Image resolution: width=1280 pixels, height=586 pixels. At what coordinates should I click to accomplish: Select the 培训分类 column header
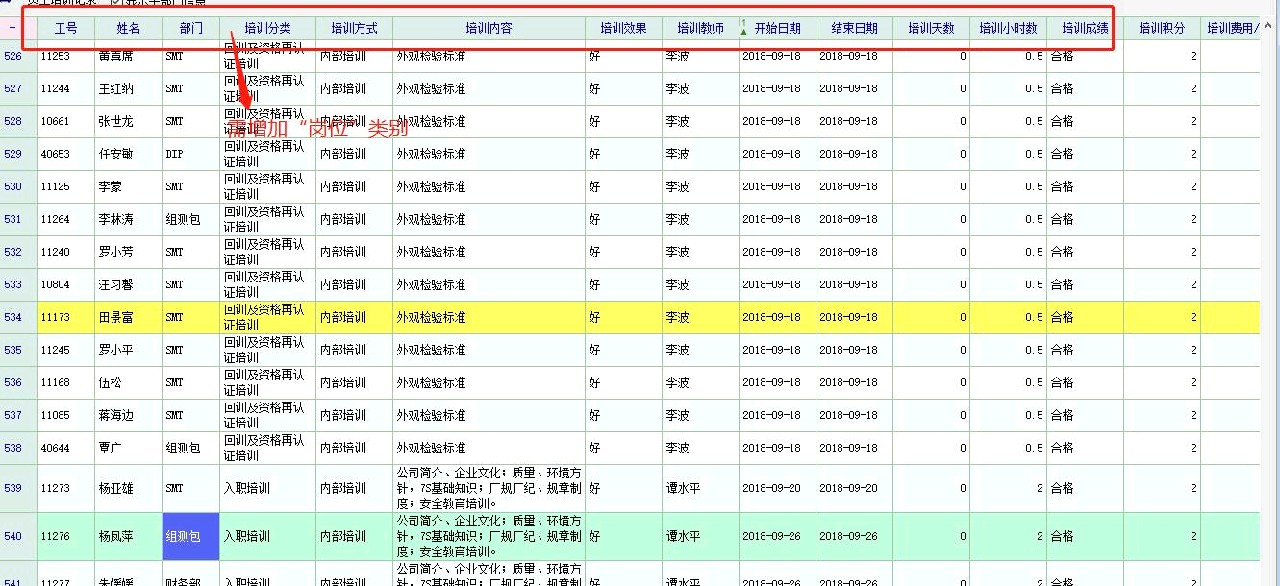click(x=267, y=28)
